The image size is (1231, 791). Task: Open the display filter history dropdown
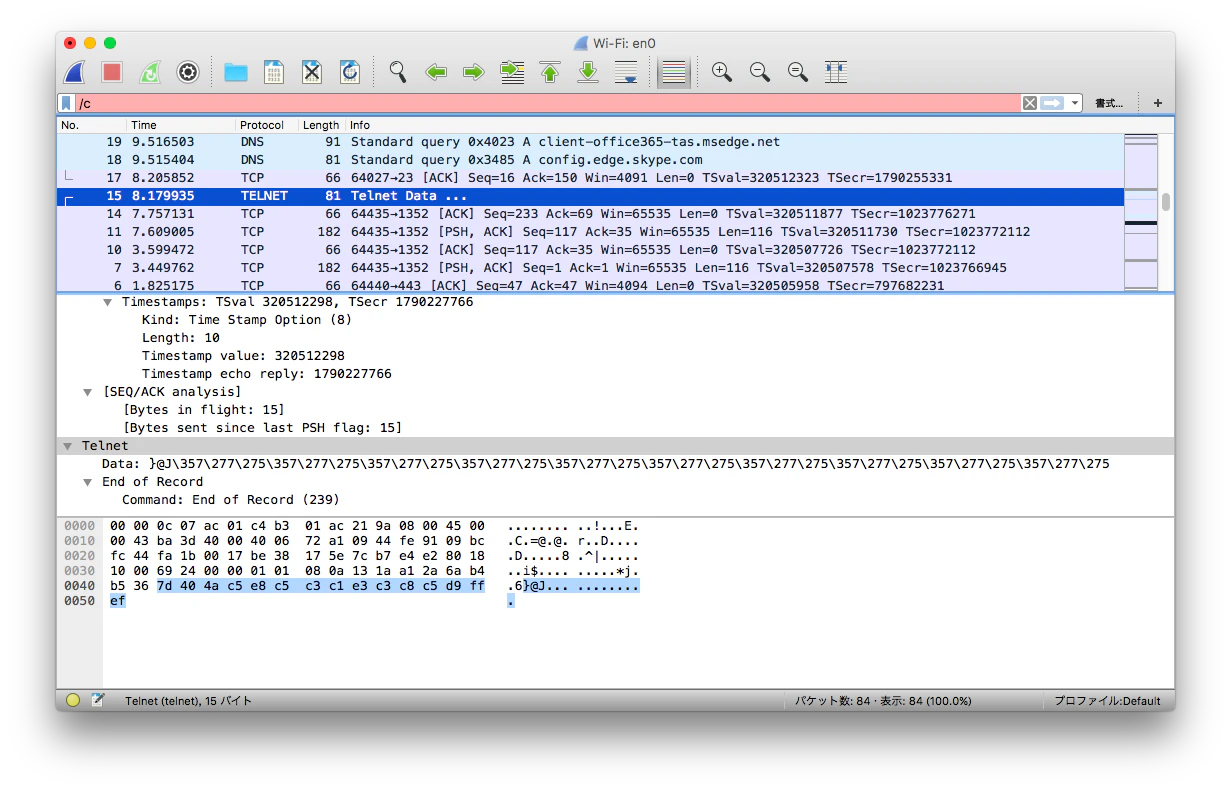point(1075,103)
